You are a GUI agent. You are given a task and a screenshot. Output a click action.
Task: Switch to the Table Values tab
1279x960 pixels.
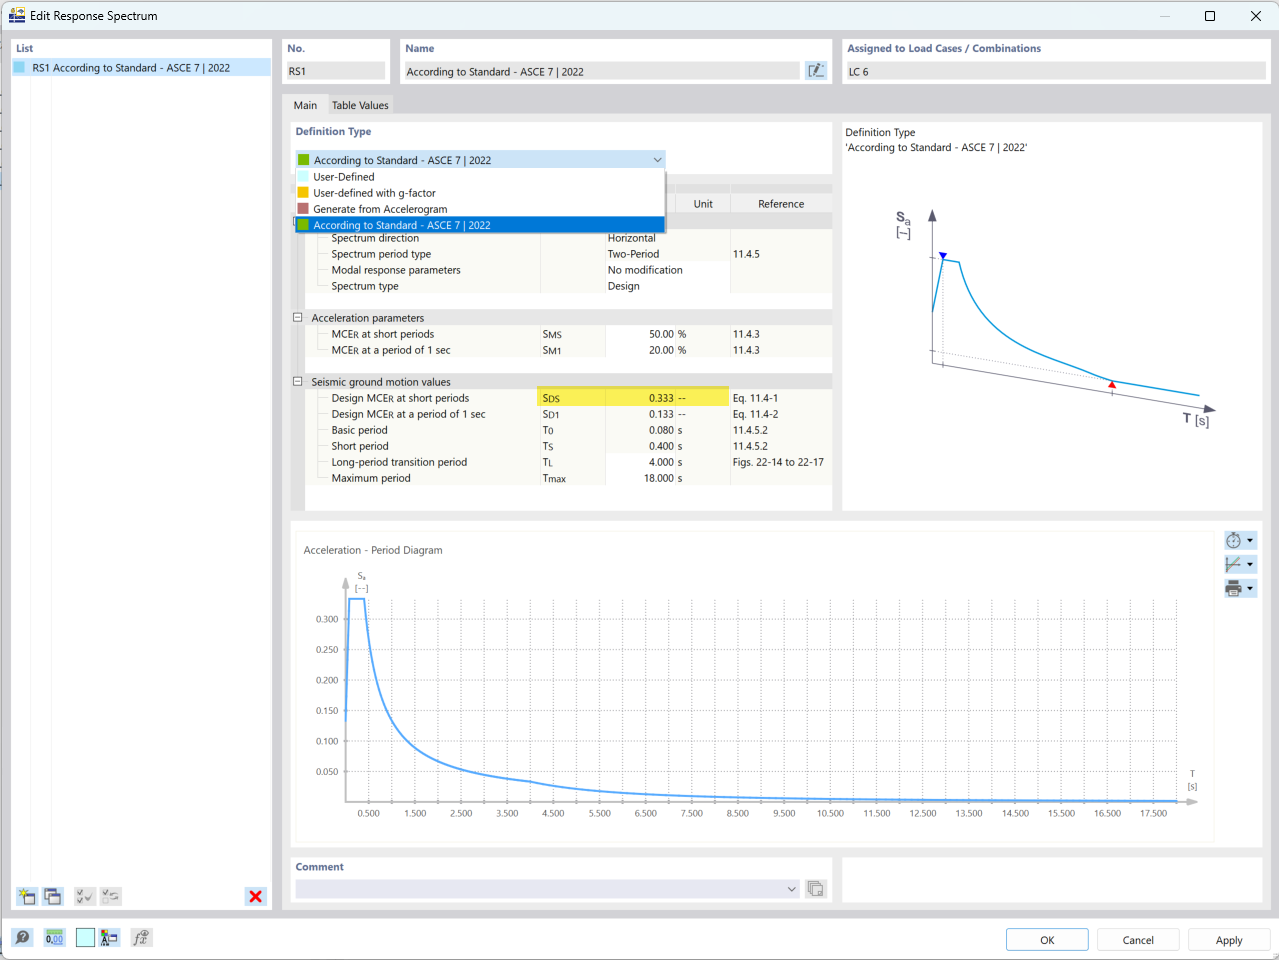tap(360, 105)
